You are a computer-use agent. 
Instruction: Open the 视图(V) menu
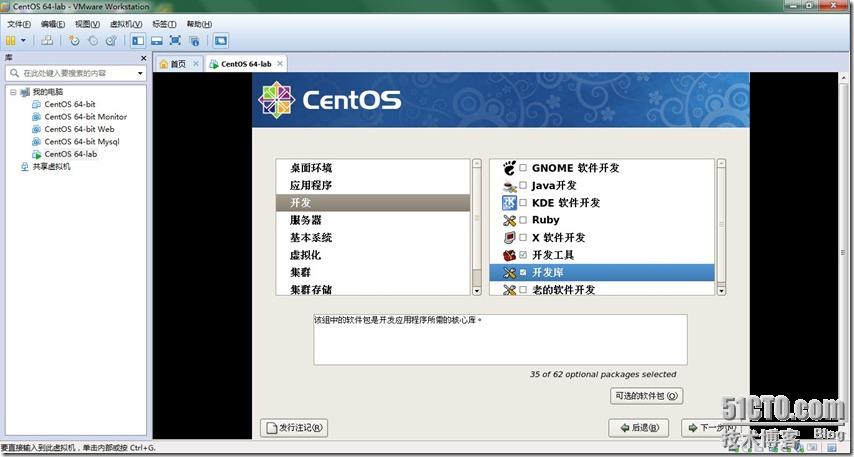coord(87,24)
